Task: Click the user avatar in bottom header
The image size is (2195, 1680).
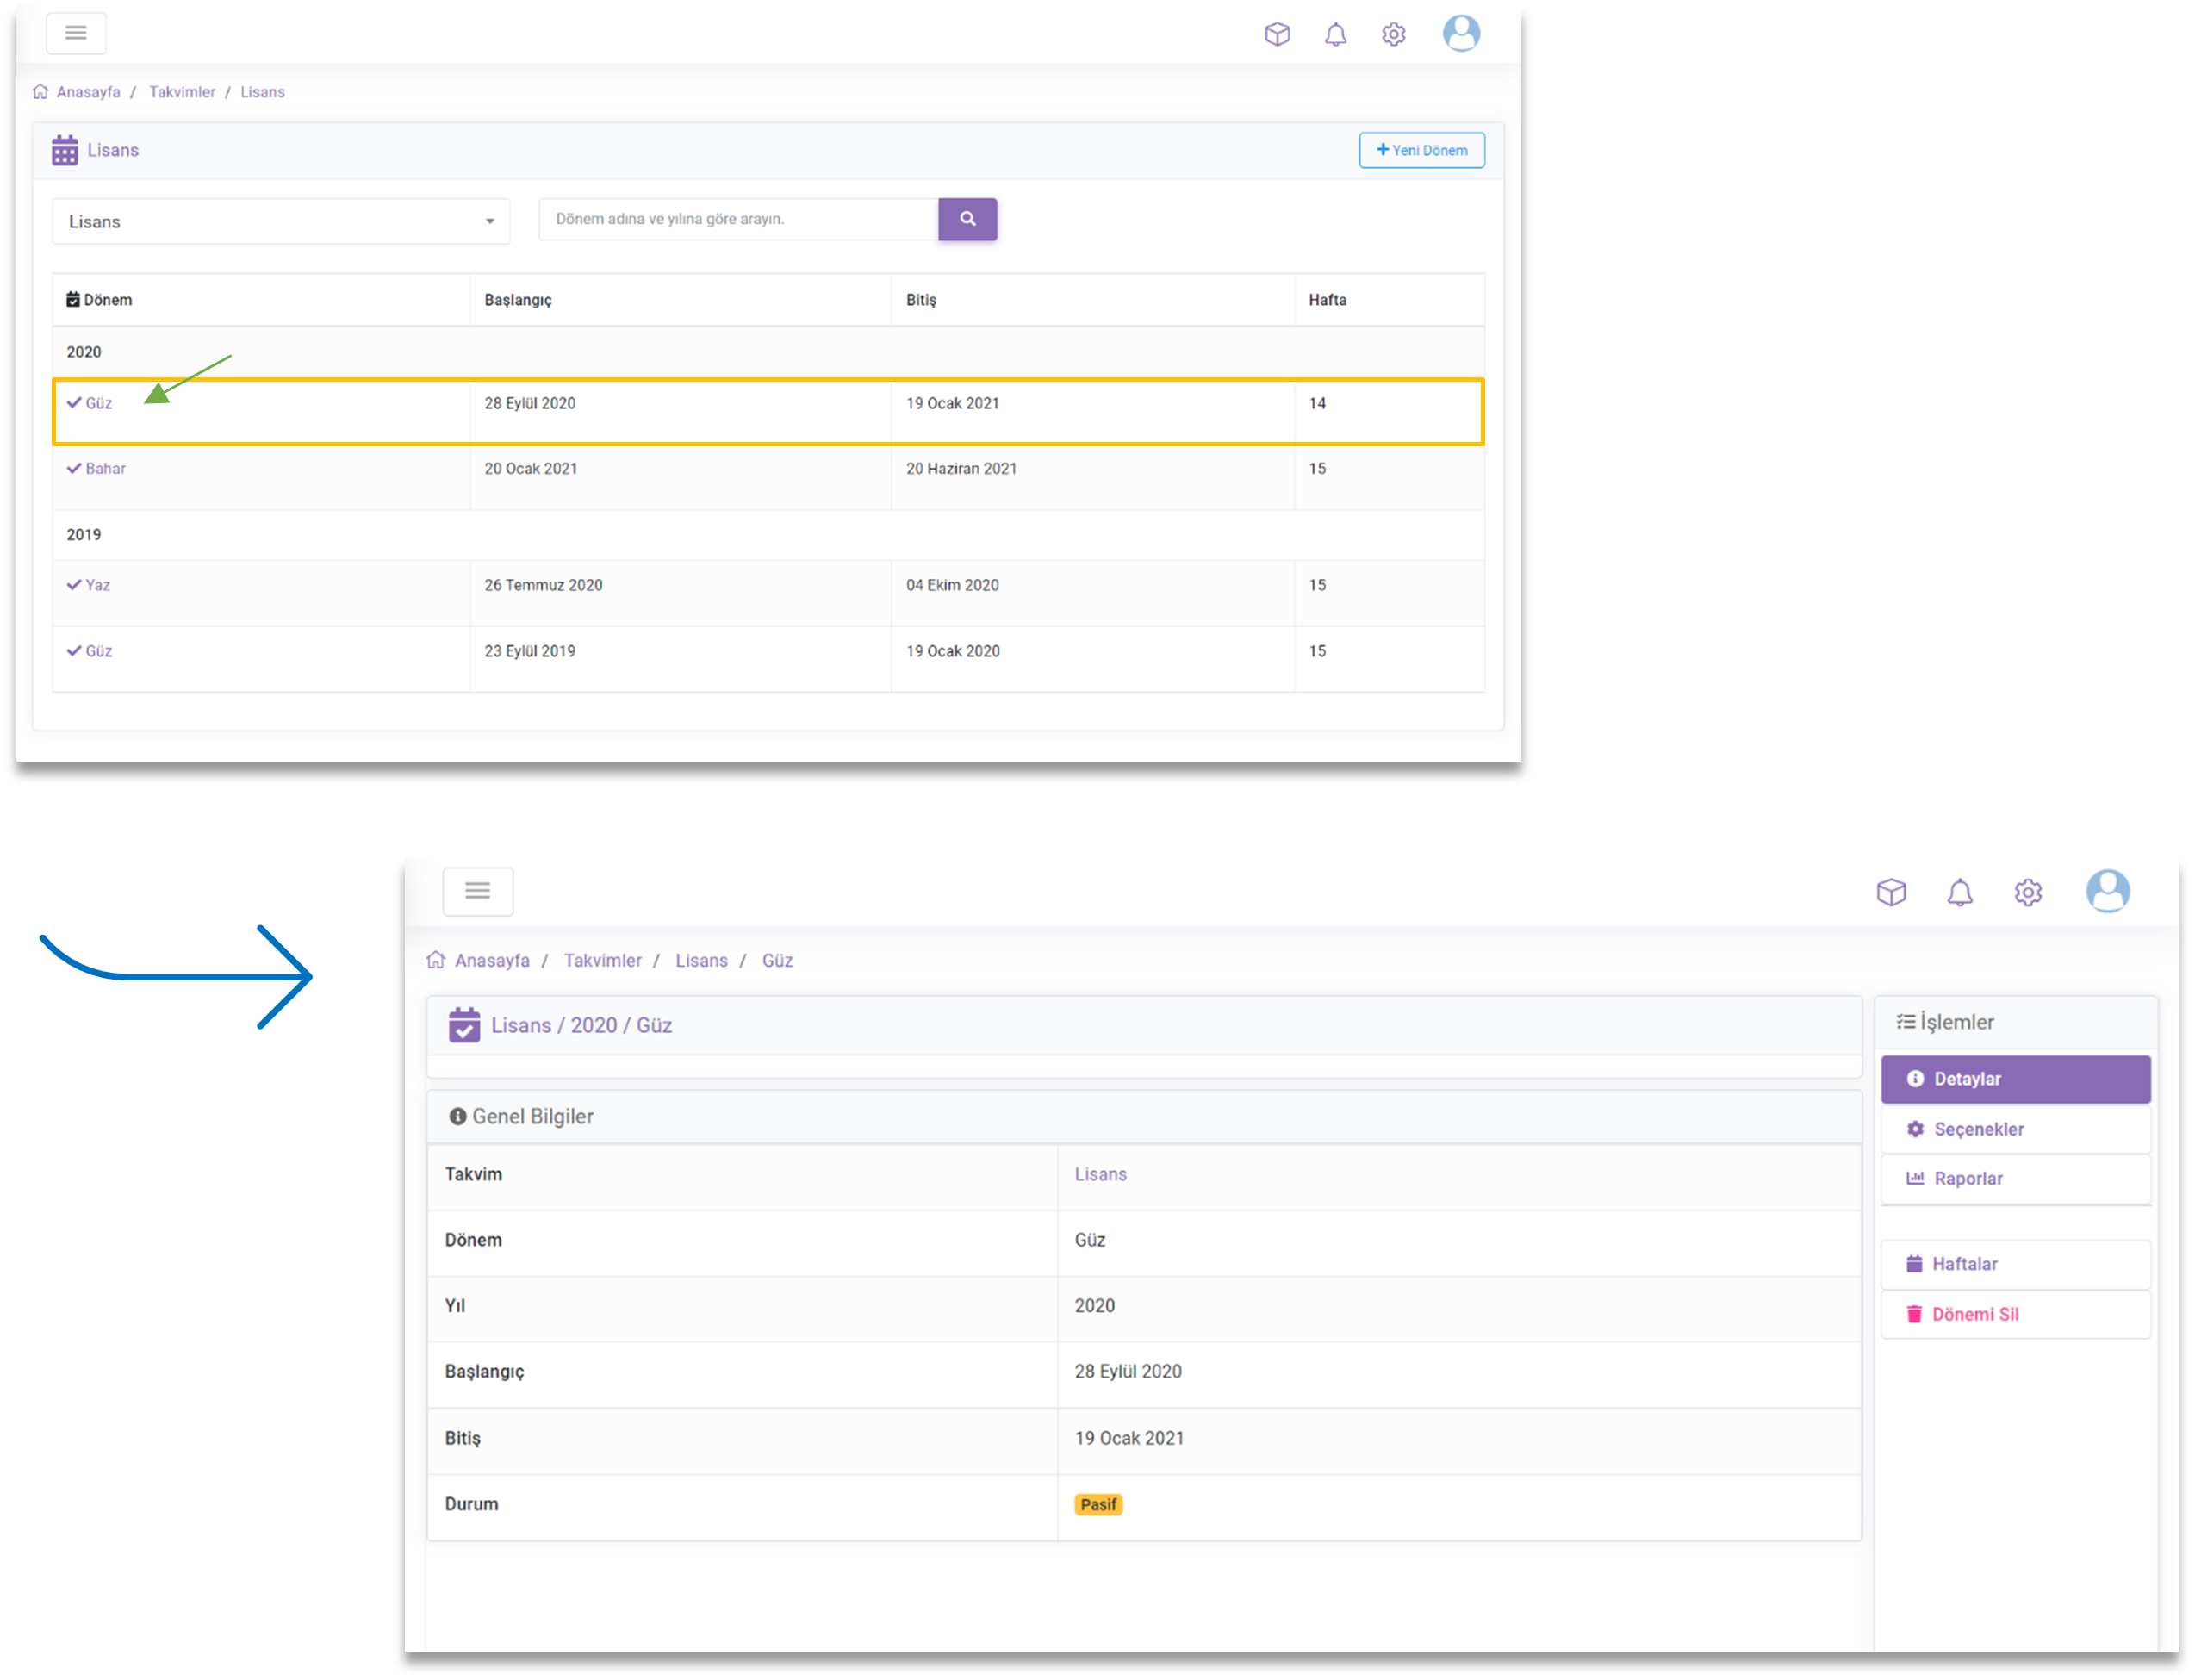Action: point(2107,891)
